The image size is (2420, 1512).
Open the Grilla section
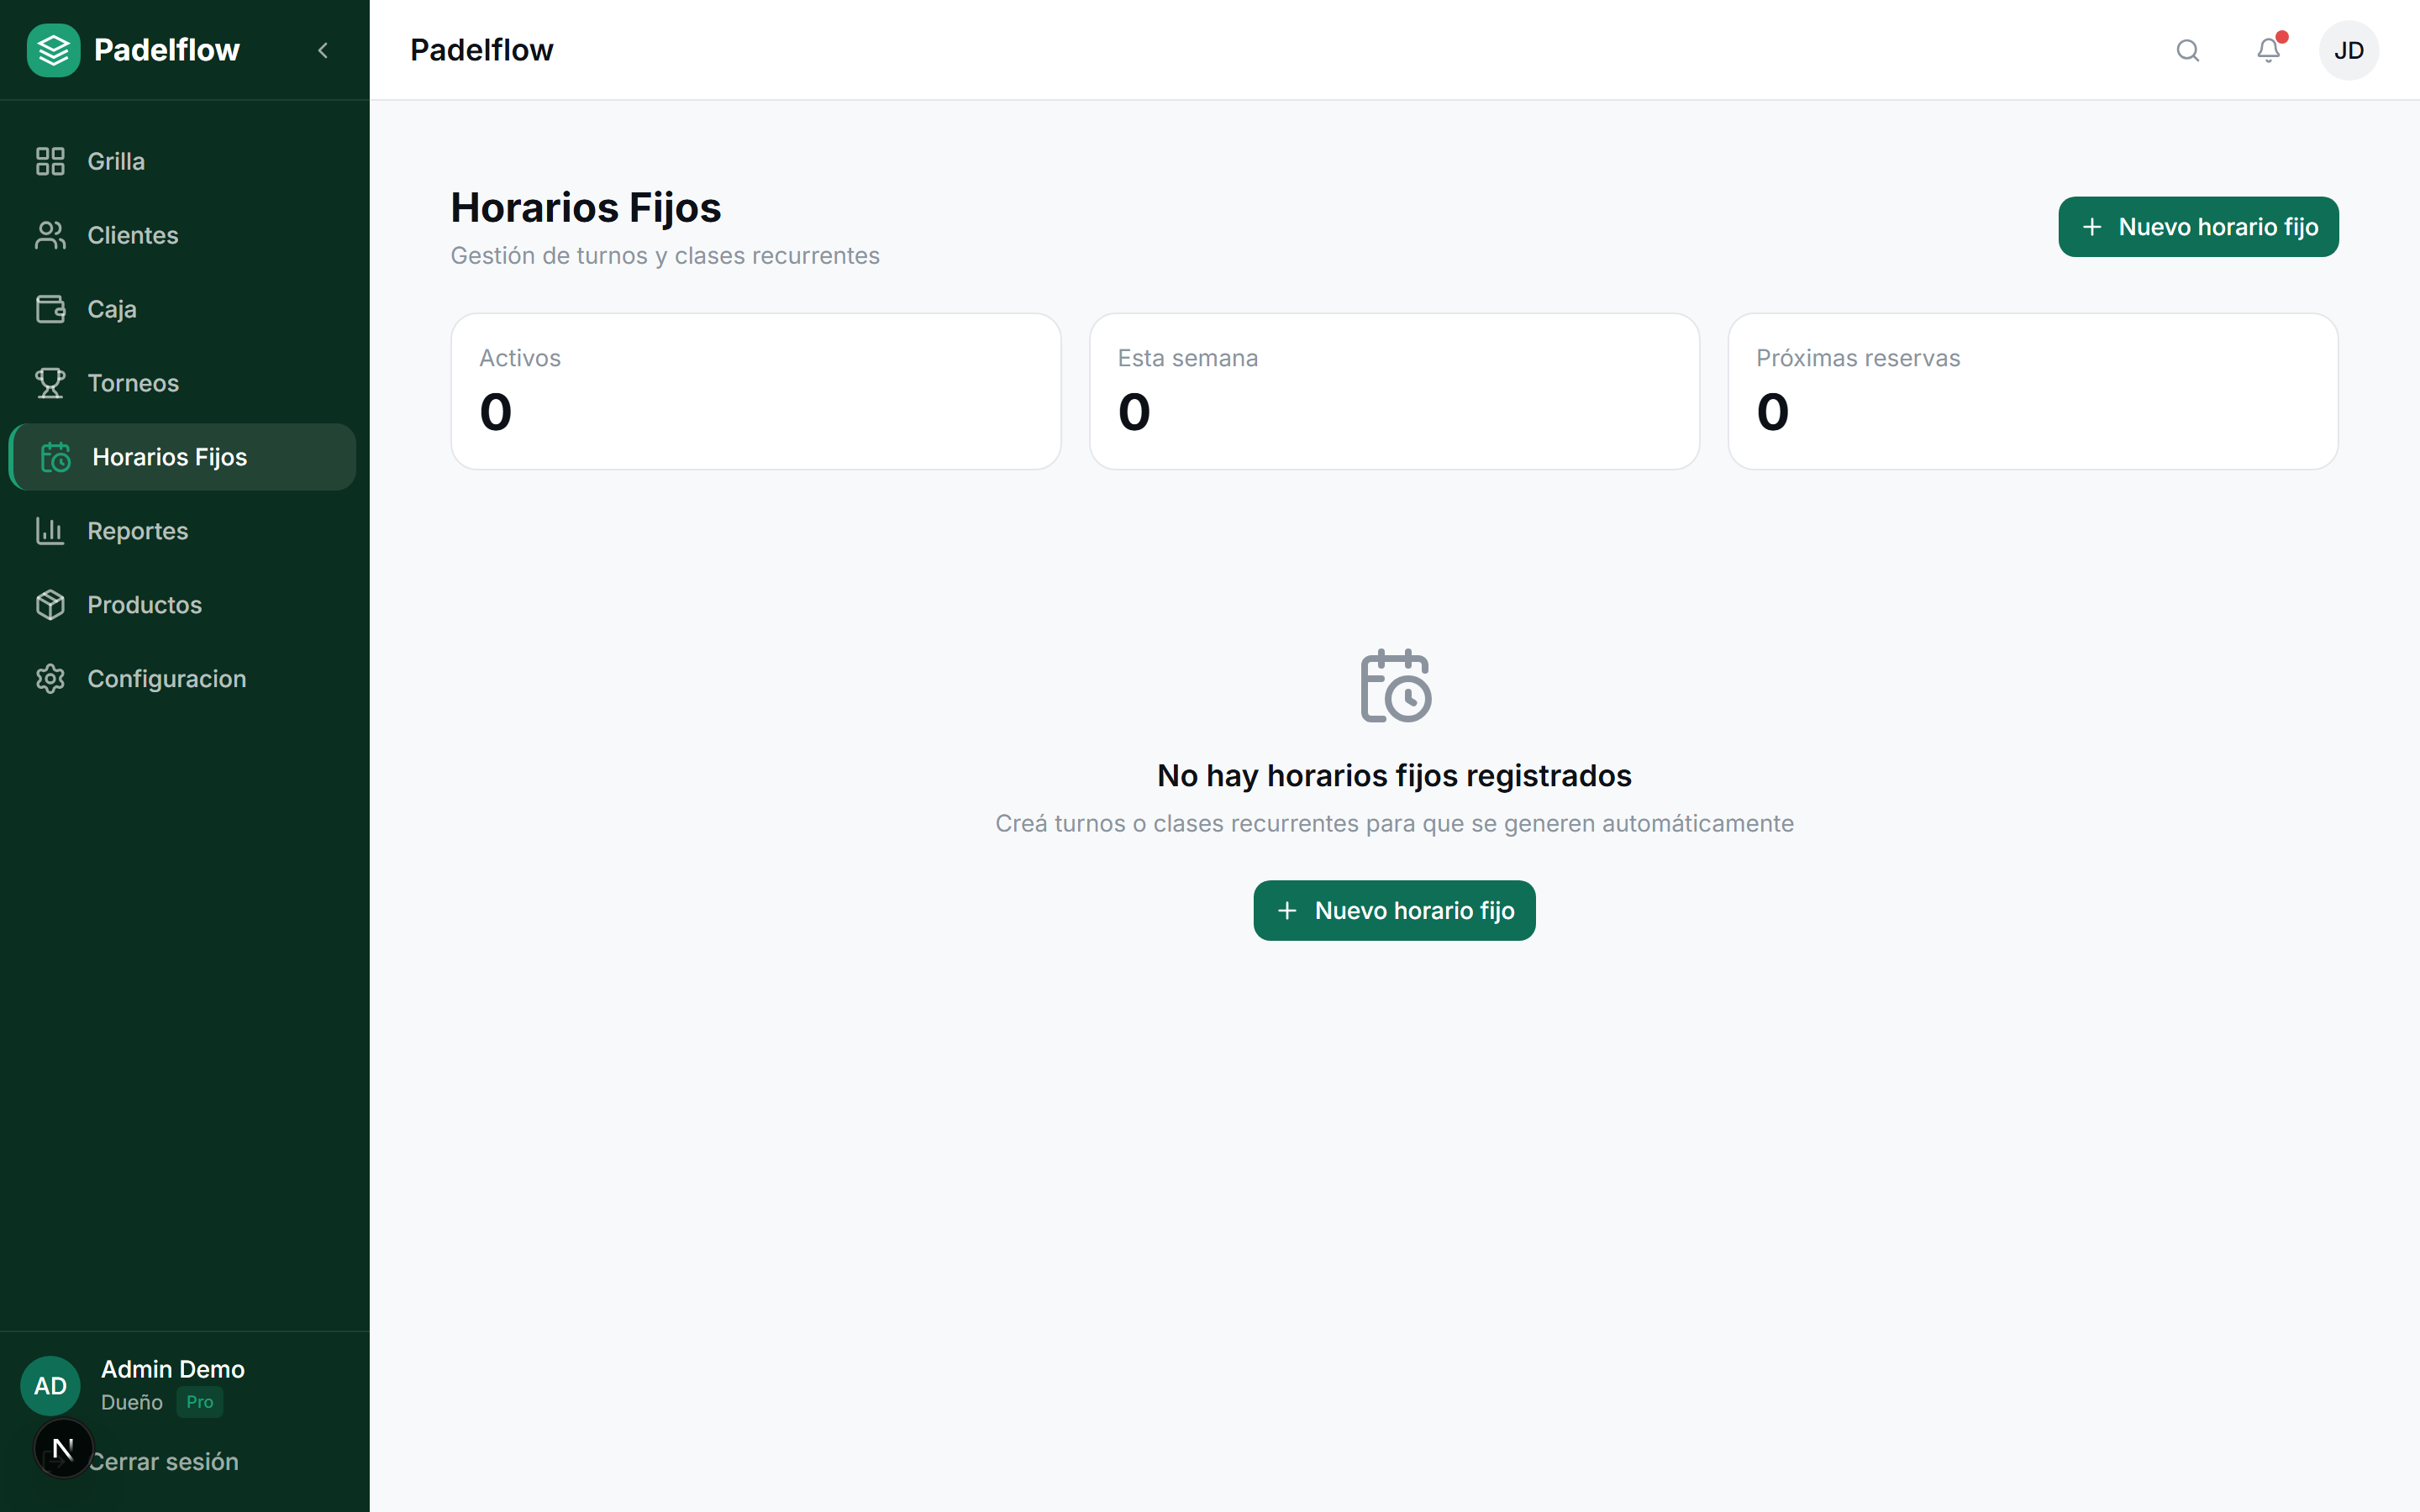[x=184, y=161]
